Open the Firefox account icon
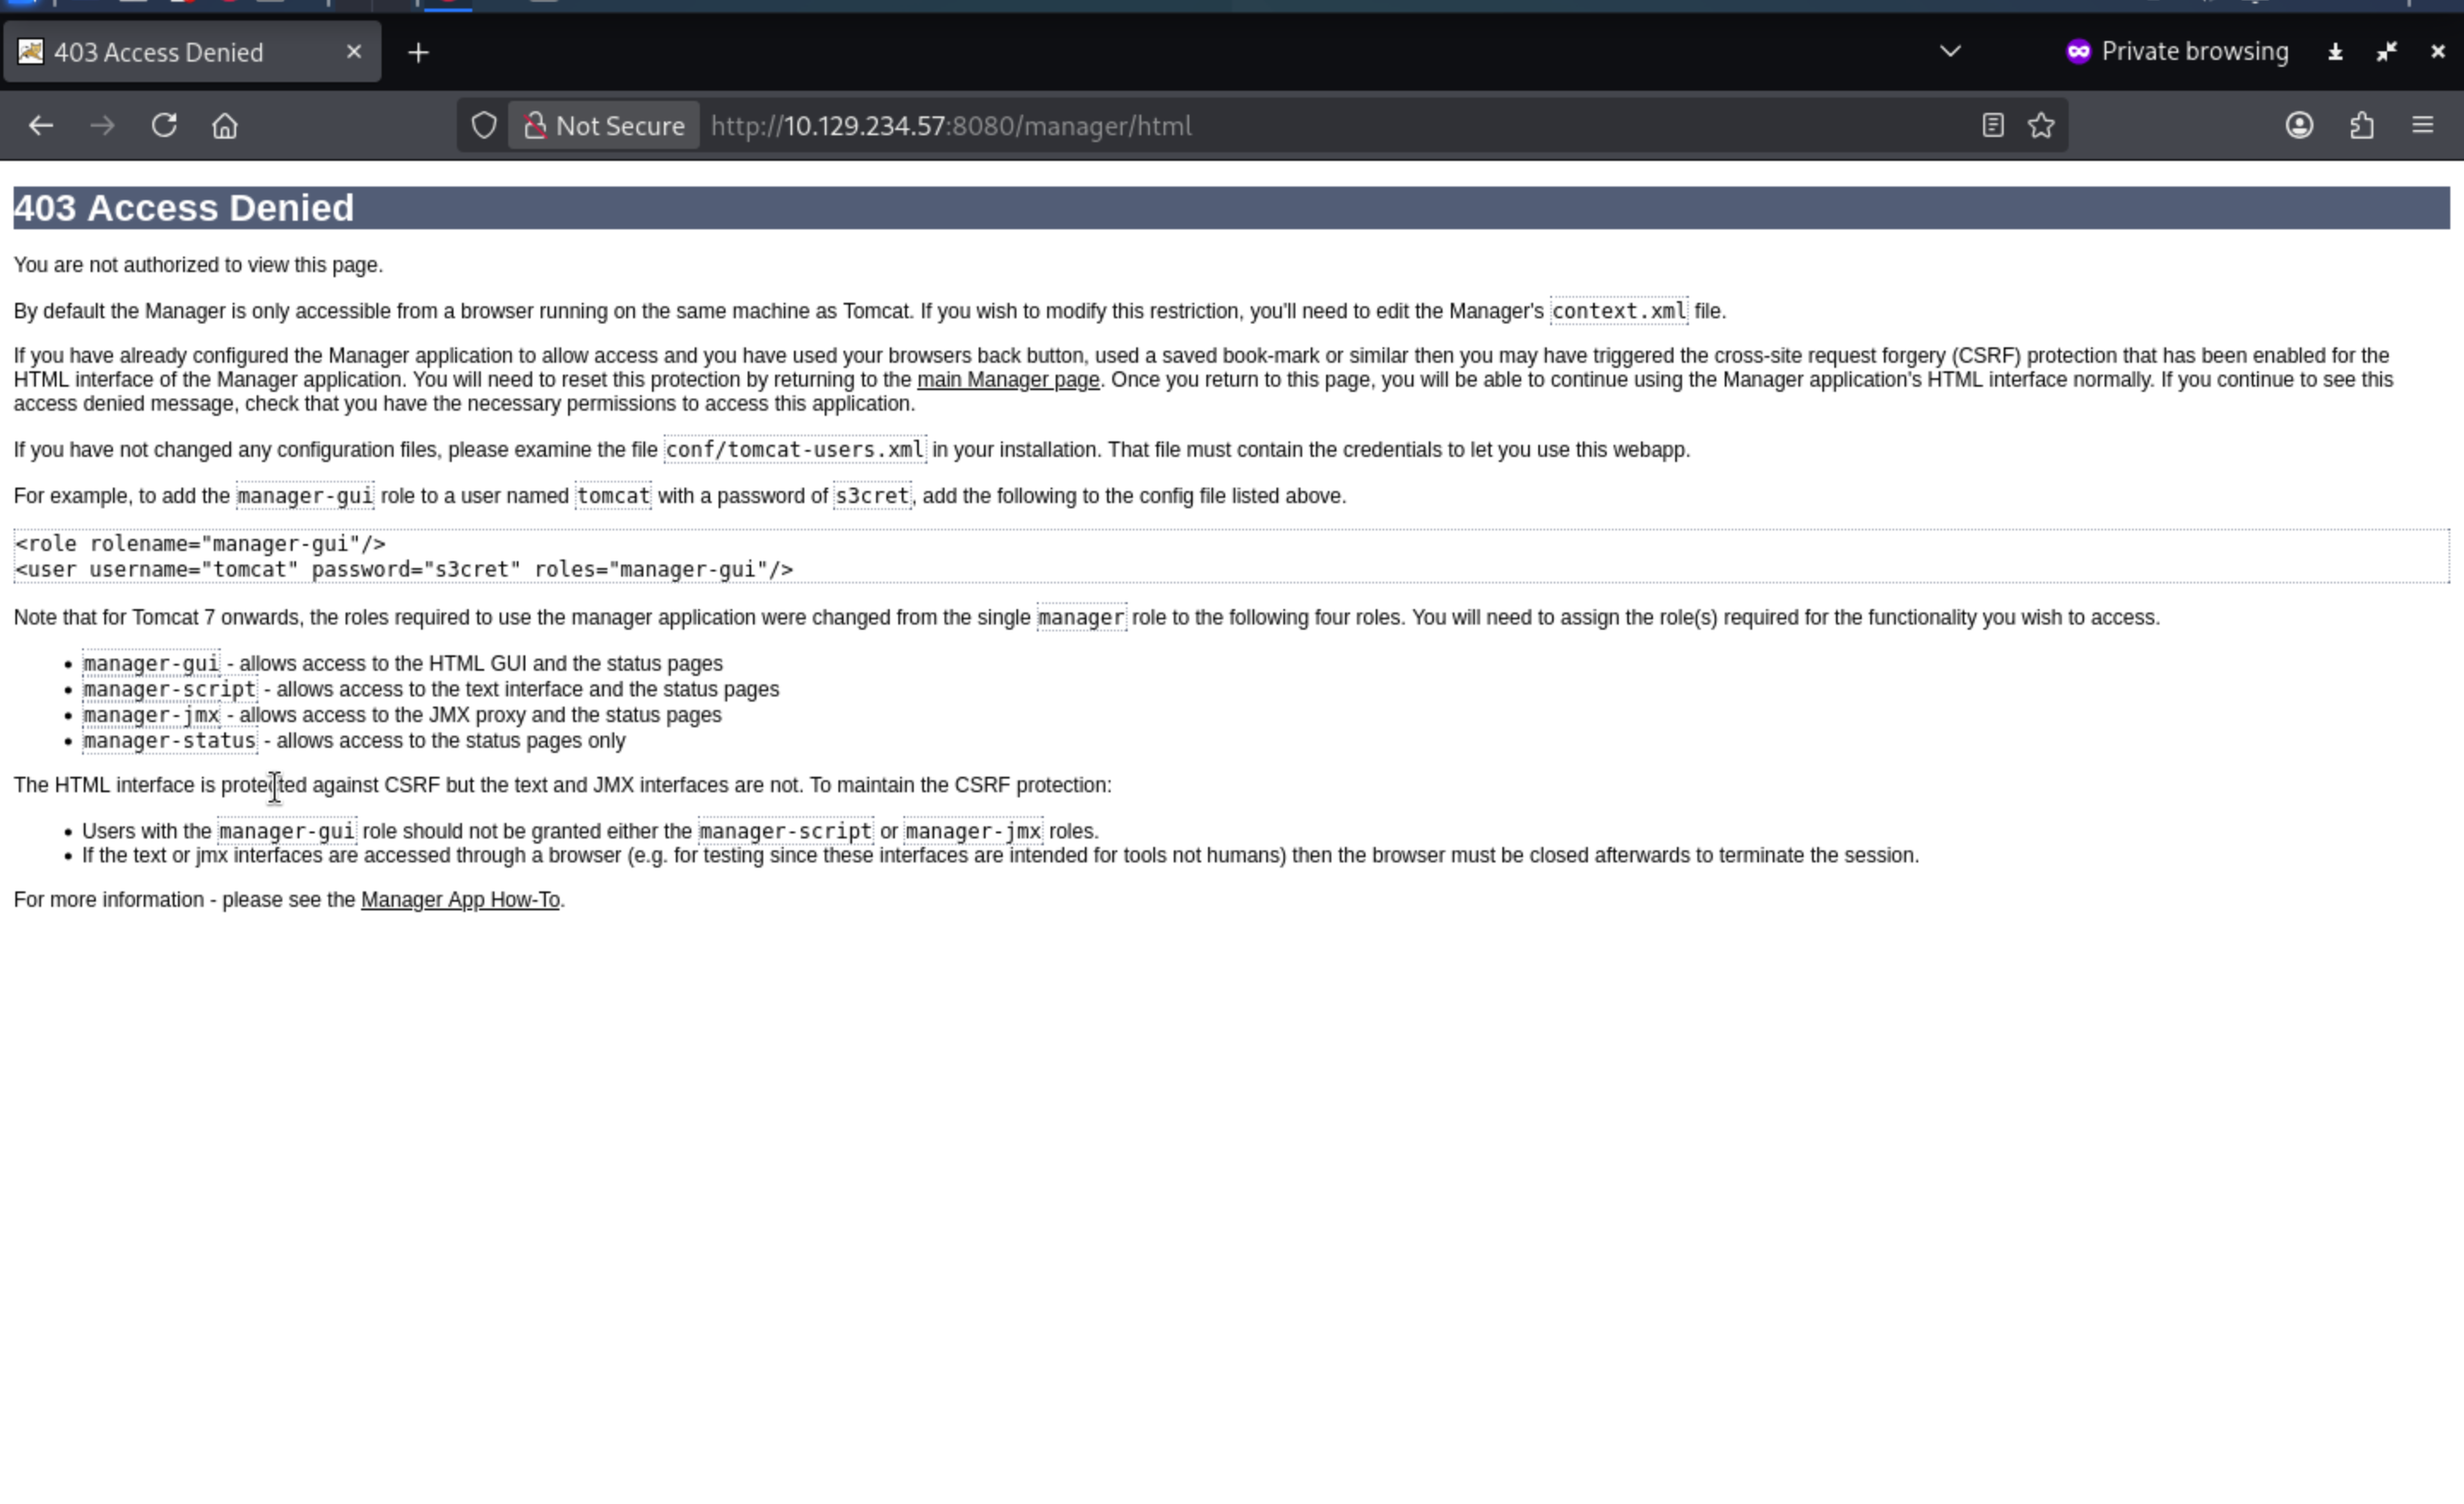The width and height of the screenshot is (2464, 1504). [2299, 126]
